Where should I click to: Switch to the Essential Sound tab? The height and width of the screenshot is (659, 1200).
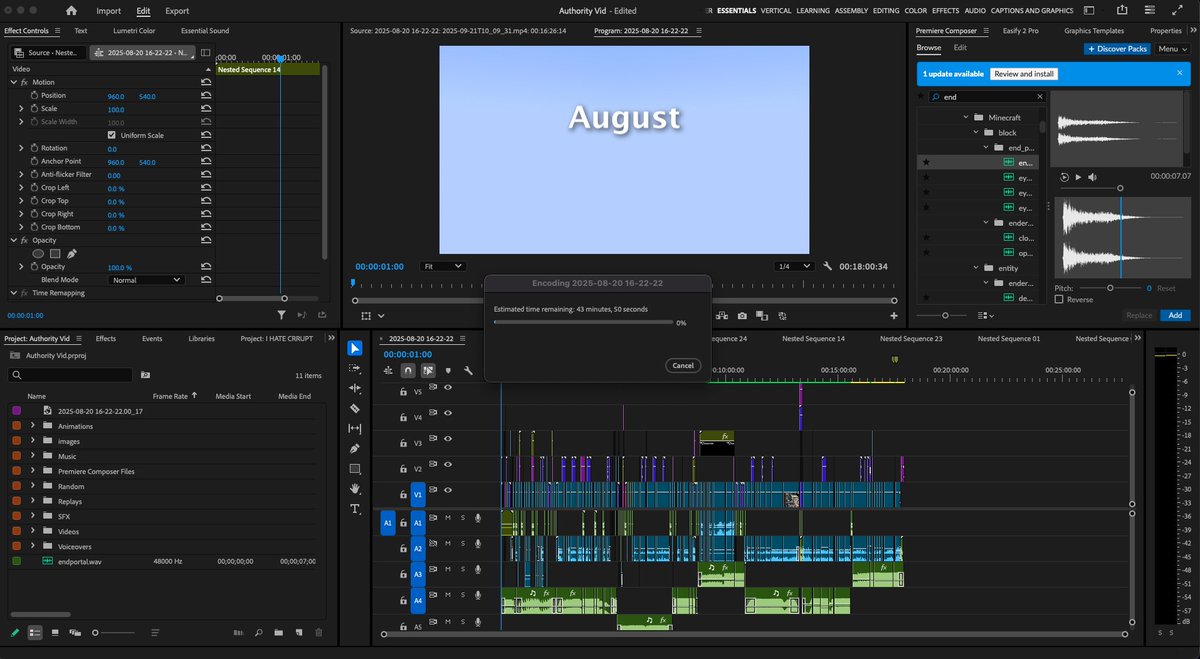[x=204, y=31]
